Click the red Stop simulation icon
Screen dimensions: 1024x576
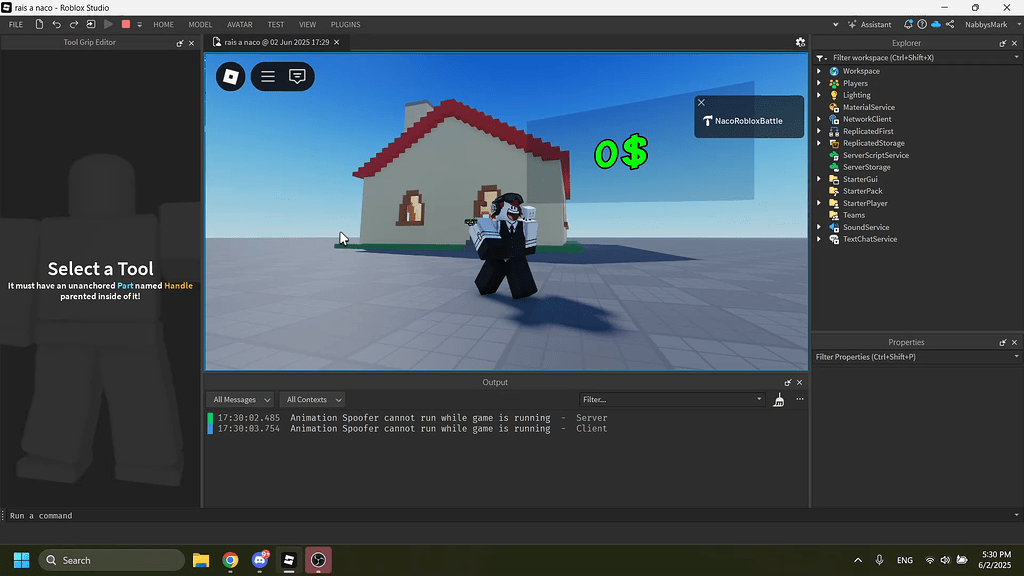(125, 24)
